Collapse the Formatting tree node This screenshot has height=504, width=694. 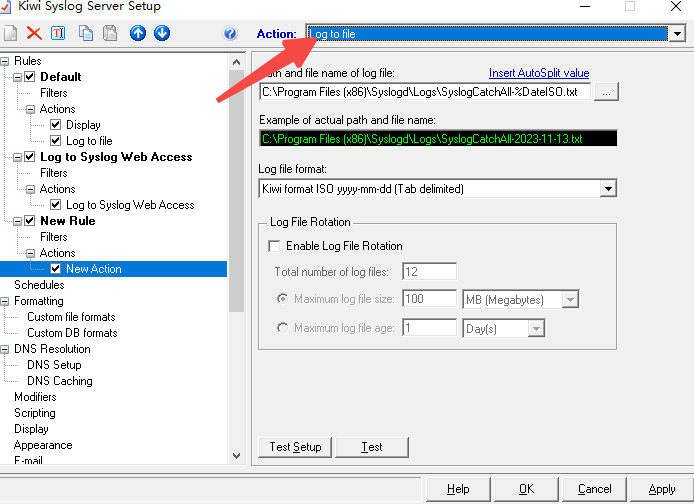(x=4, y=301)
